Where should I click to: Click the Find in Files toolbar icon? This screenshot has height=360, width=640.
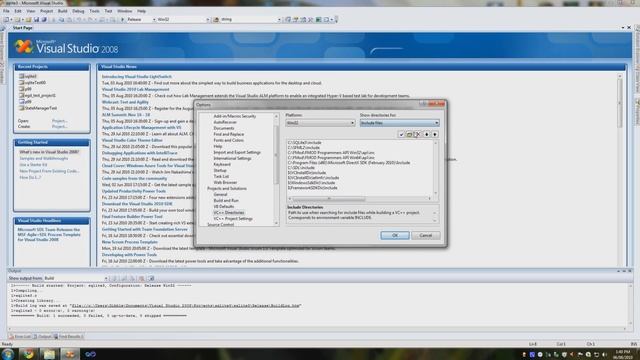point(216,20)
